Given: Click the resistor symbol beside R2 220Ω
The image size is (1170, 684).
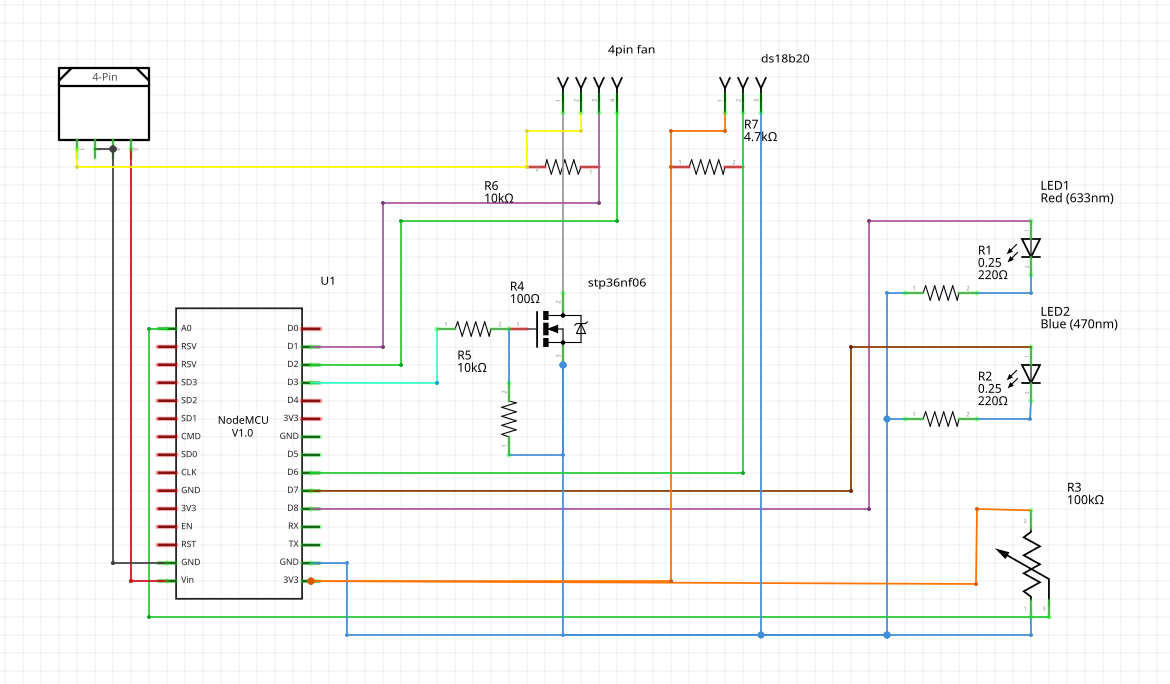Looking at the screenshot, I should click(x=941, y=418).
